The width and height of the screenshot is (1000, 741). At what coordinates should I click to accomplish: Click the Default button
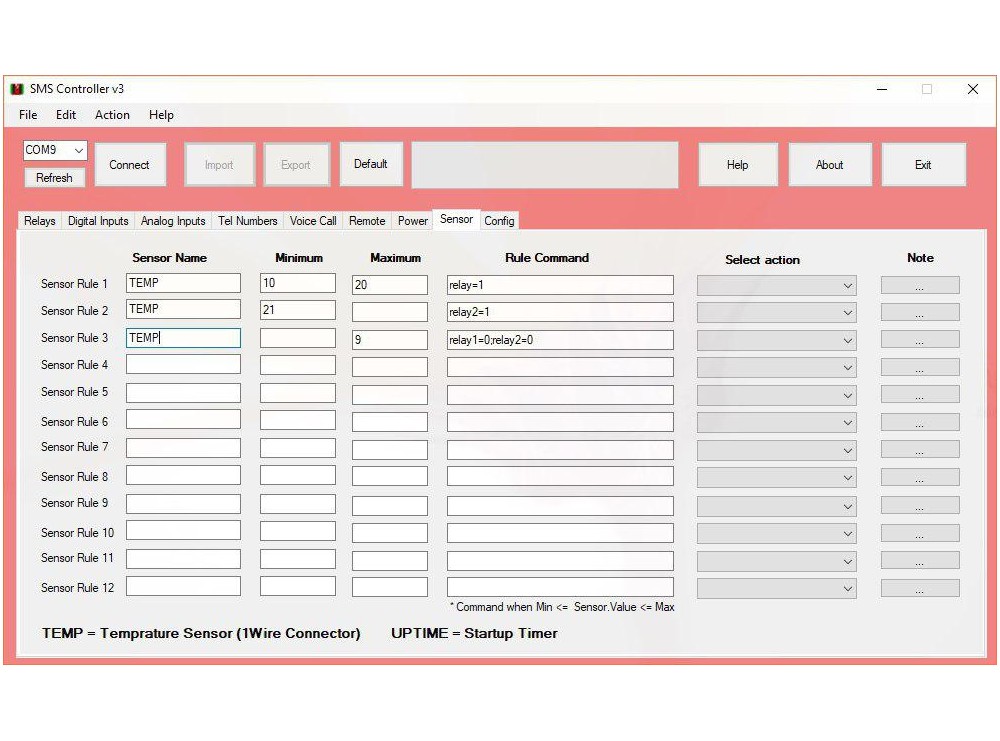tap(371, 164)
